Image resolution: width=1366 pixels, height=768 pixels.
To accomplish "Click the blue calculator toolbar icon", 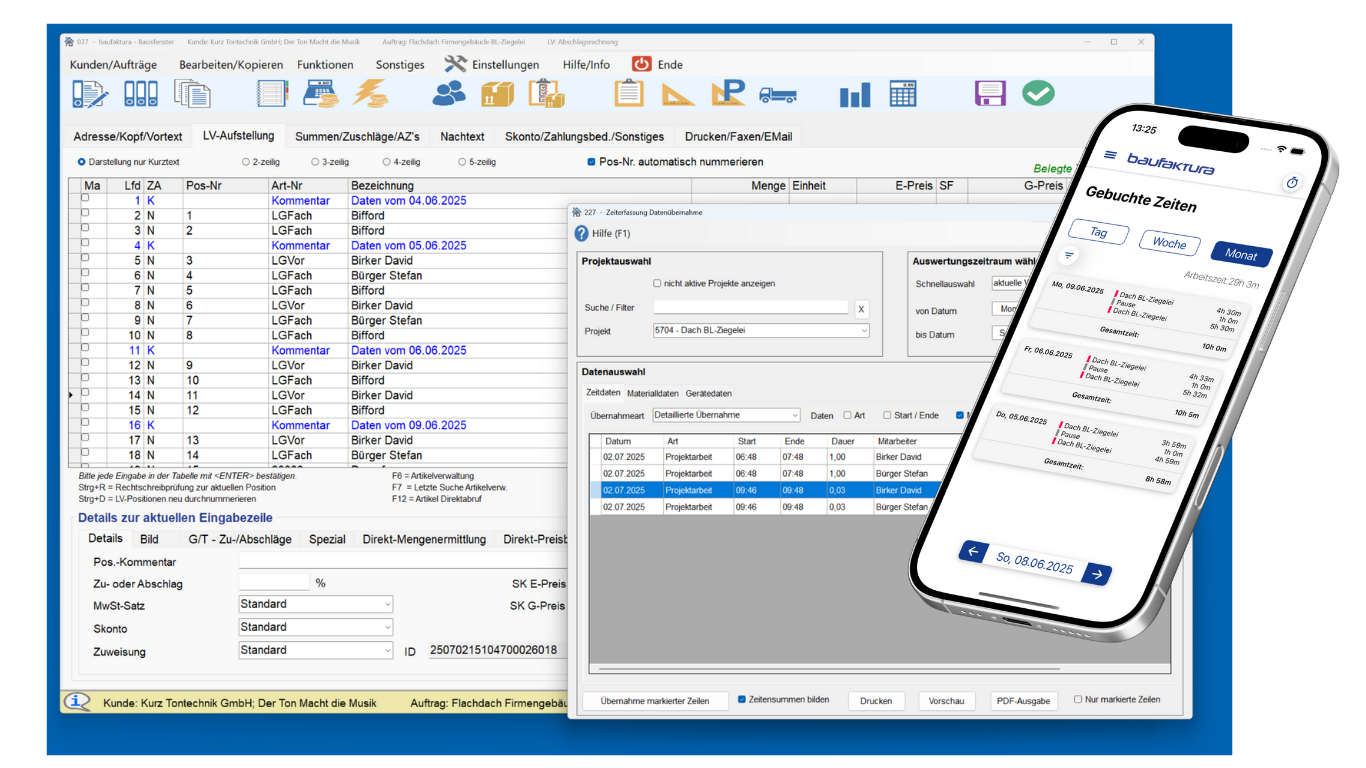I will point(902,94).
